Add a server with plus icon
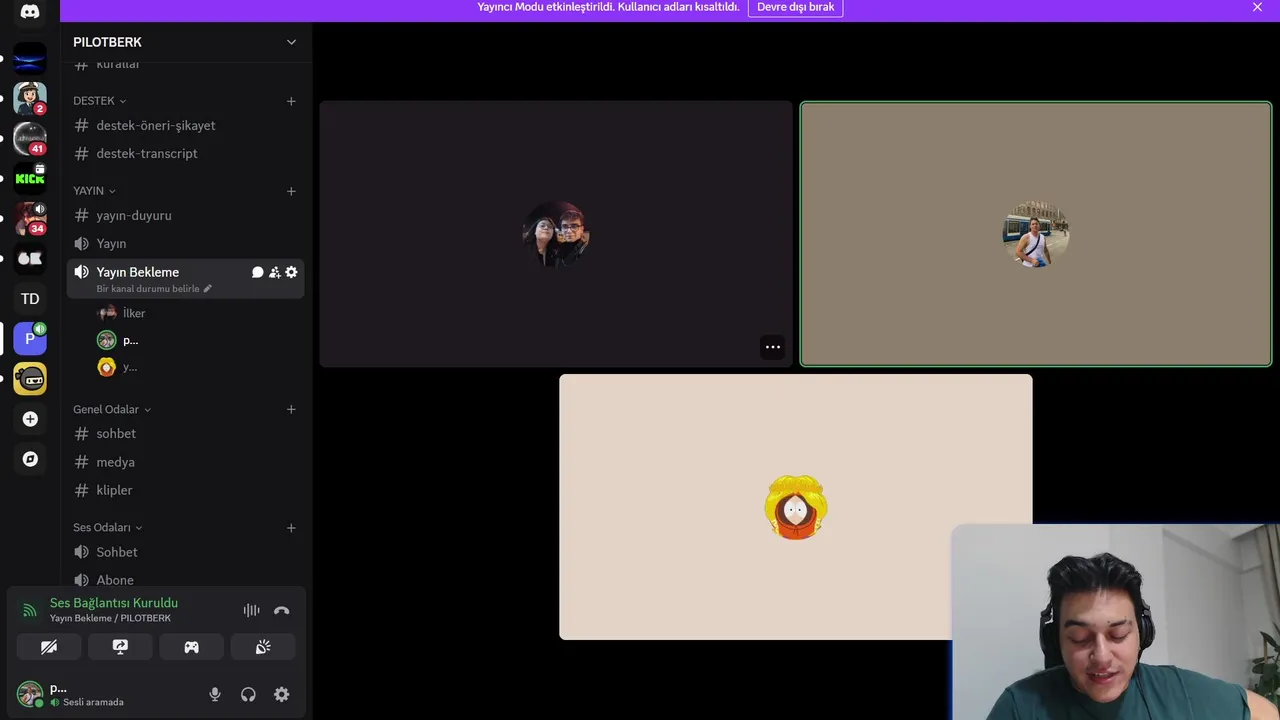This screenshot has width=1280, height=720. tap(30, 419)
